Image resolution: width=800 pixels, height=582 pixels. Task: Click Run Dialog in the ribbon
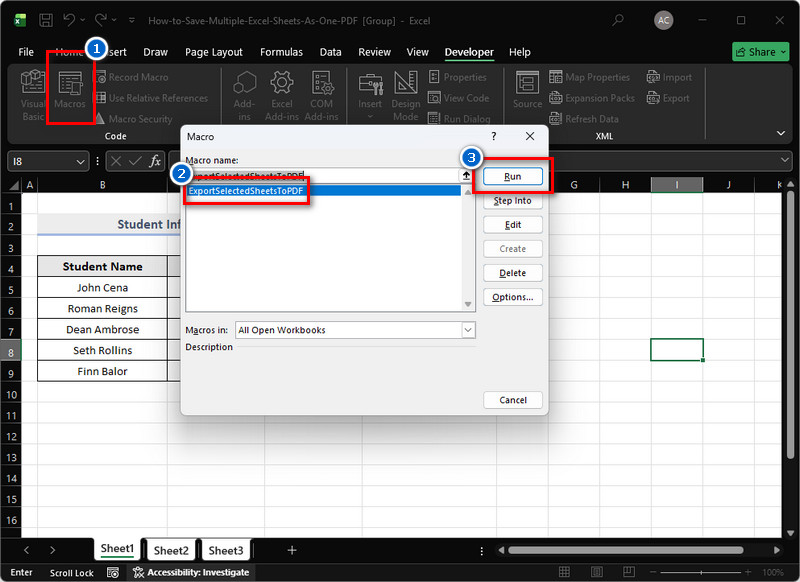pos(459,118)
